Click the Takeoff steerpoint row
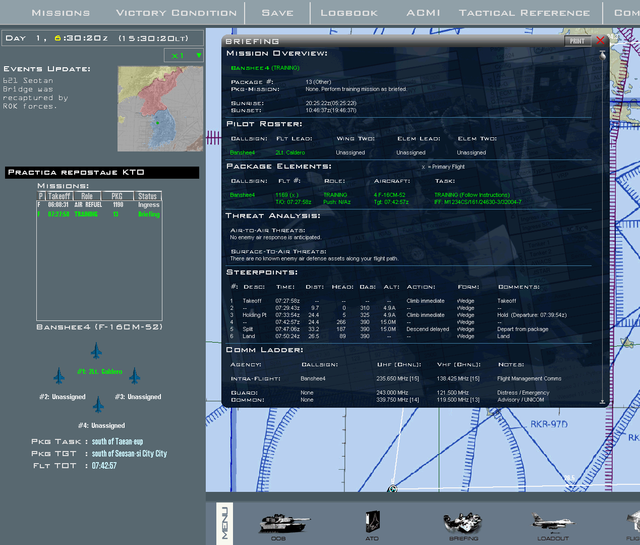 [373, 301]
